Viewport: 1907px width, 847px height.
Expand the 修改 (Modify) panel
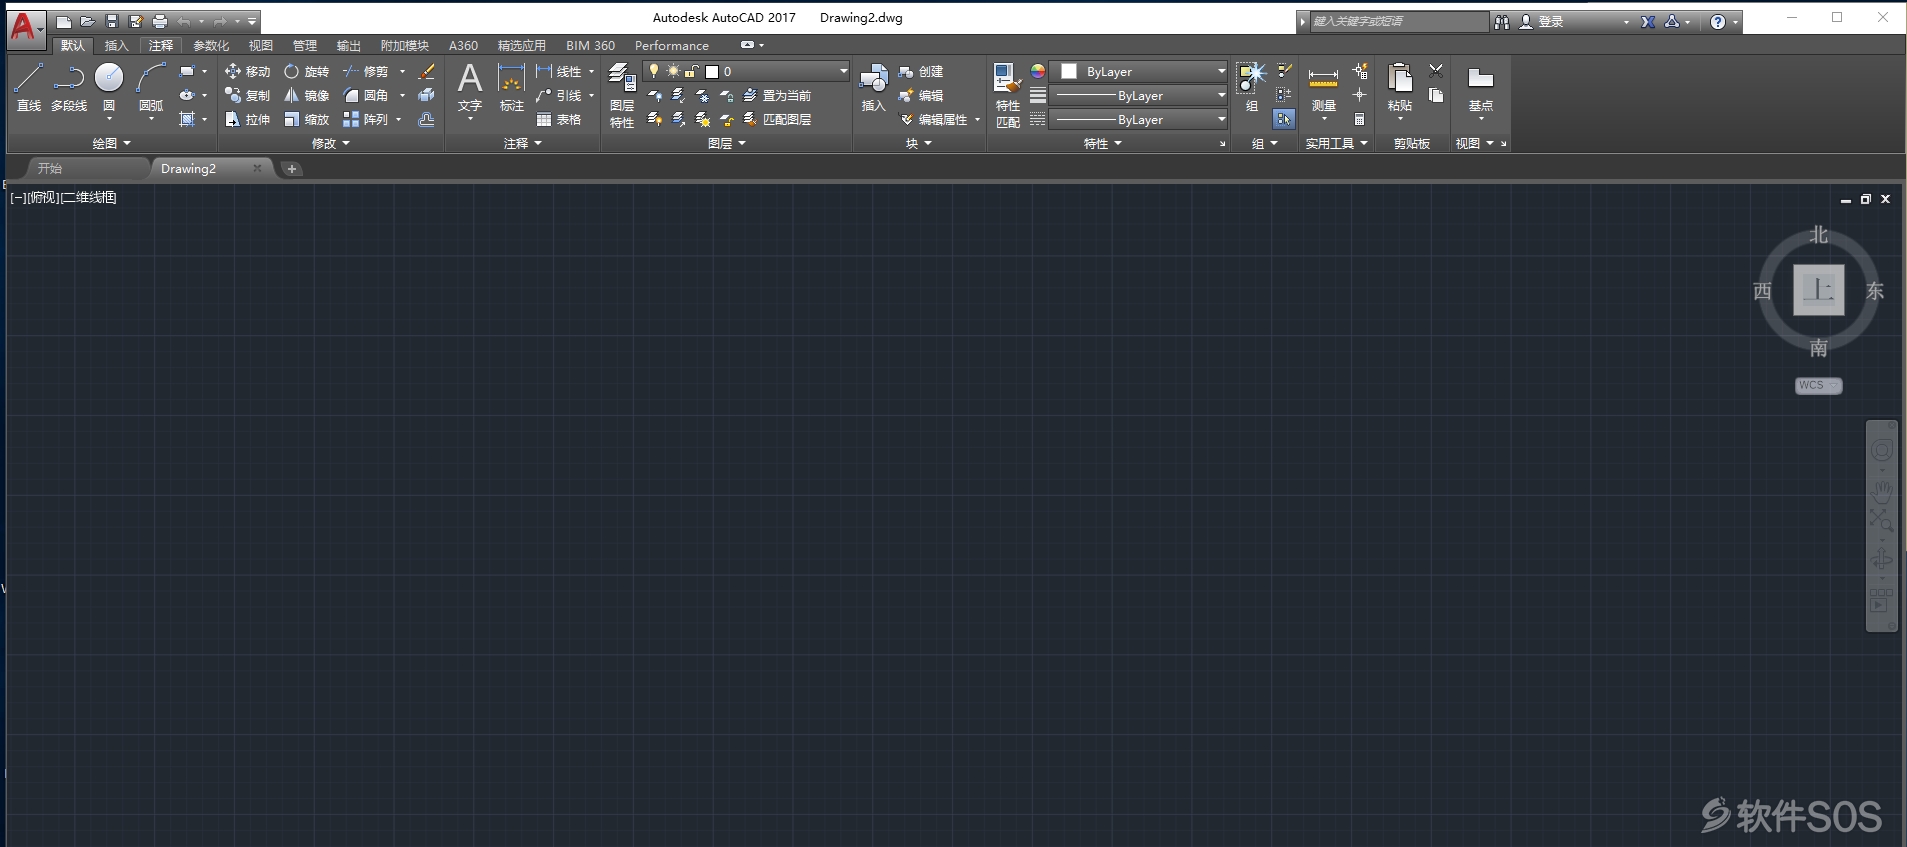coord(331,143)
